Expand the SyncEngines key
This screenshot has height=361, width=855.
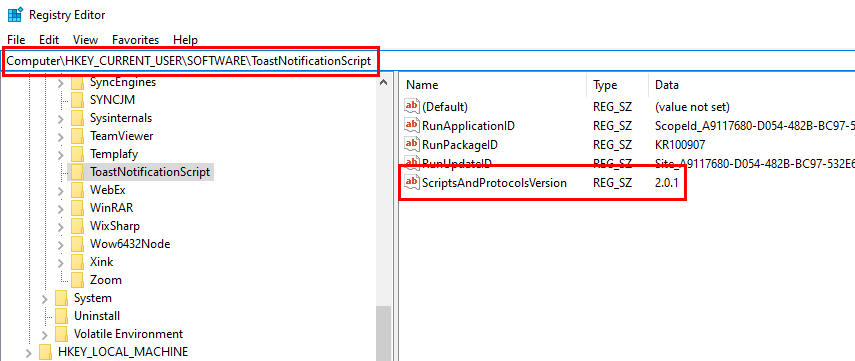61,82
